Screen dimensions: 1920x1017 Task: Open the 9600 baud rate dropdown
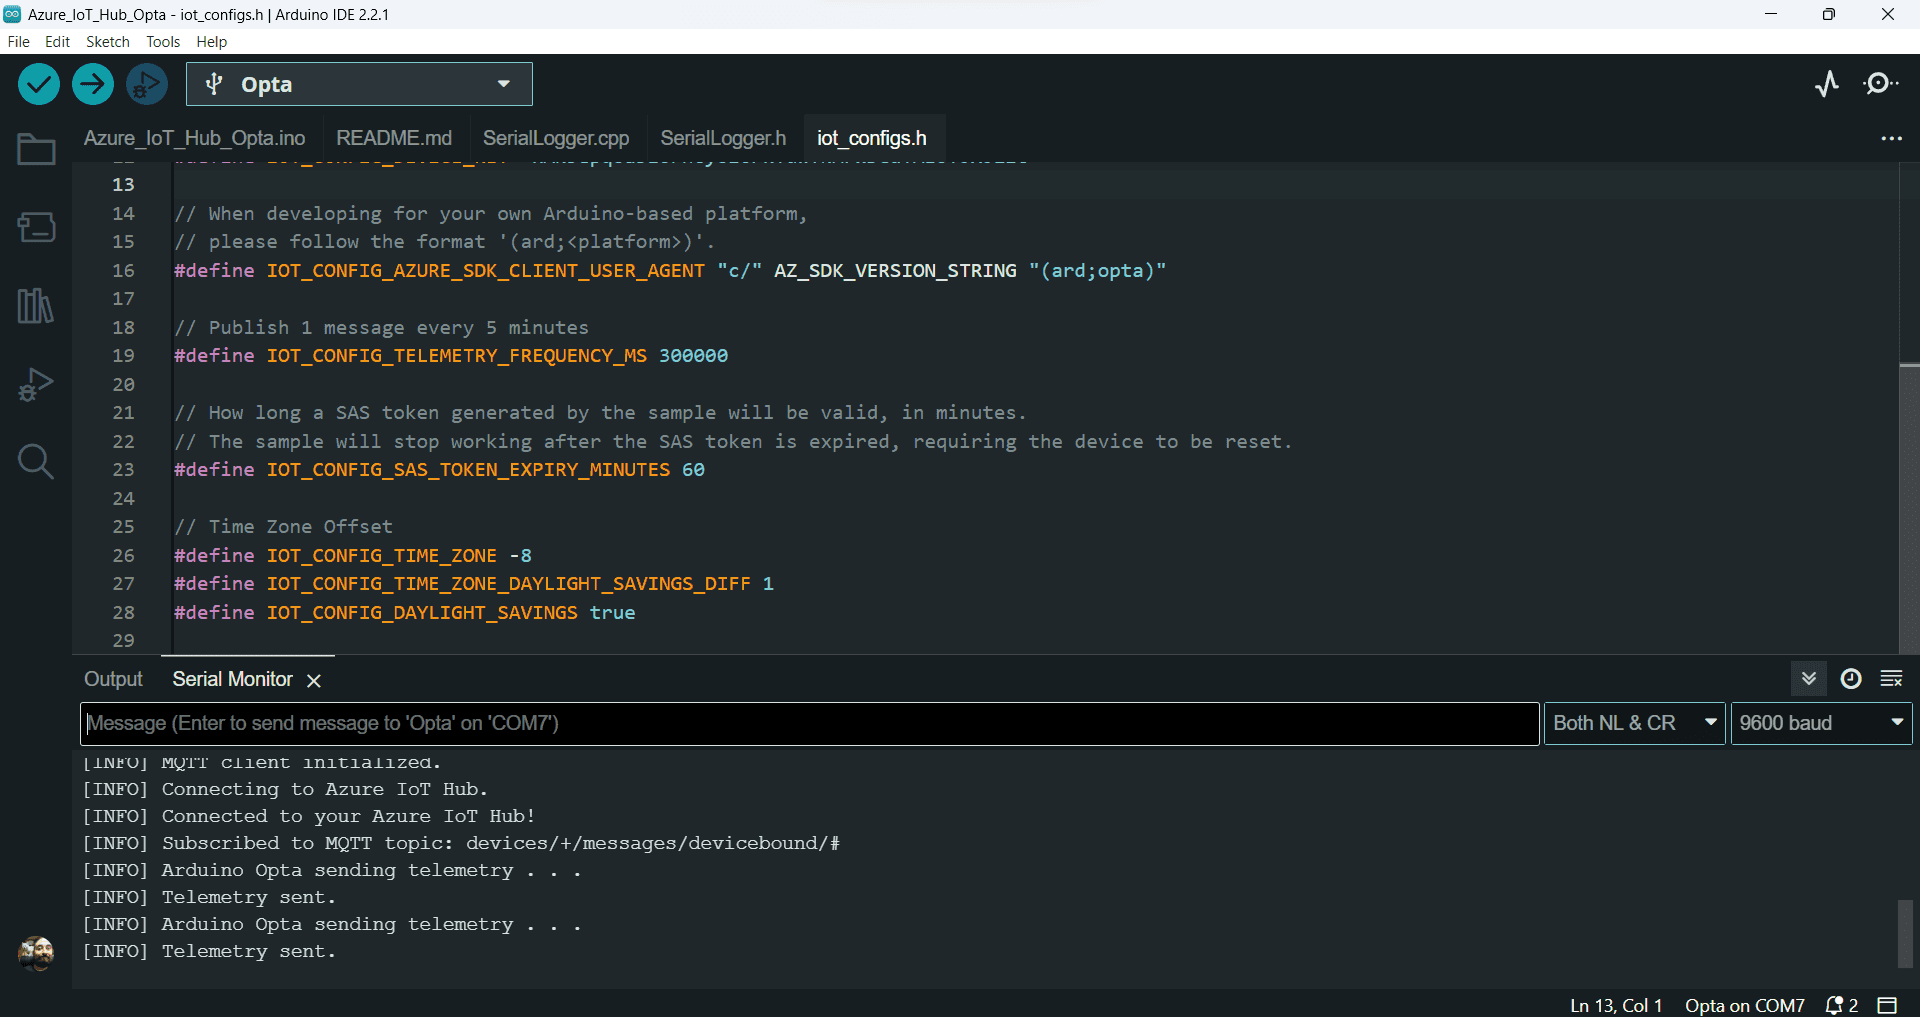click(1821, 723)
